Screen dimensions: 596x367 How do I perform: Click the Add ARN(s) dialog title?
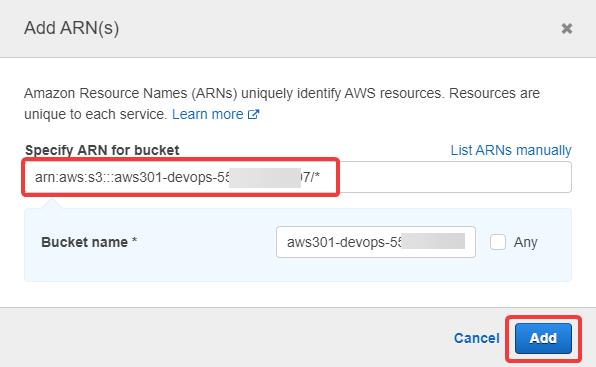point(71,28)
